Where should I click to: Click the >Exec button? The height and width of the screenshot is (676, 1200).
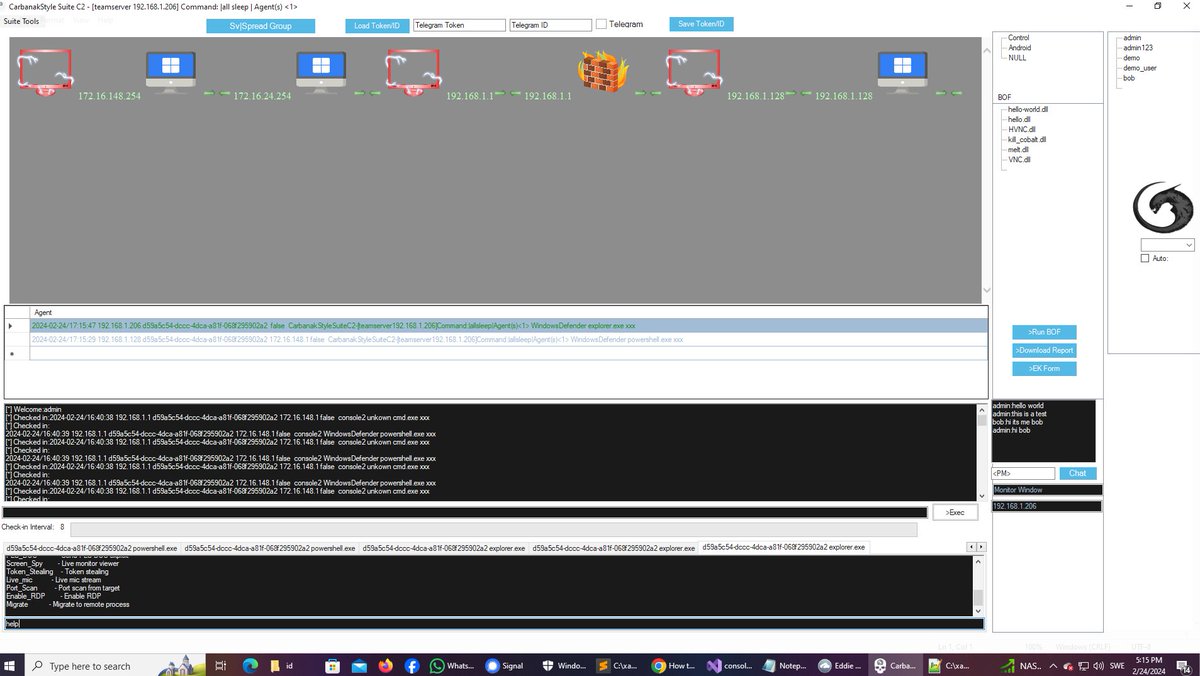955,512
